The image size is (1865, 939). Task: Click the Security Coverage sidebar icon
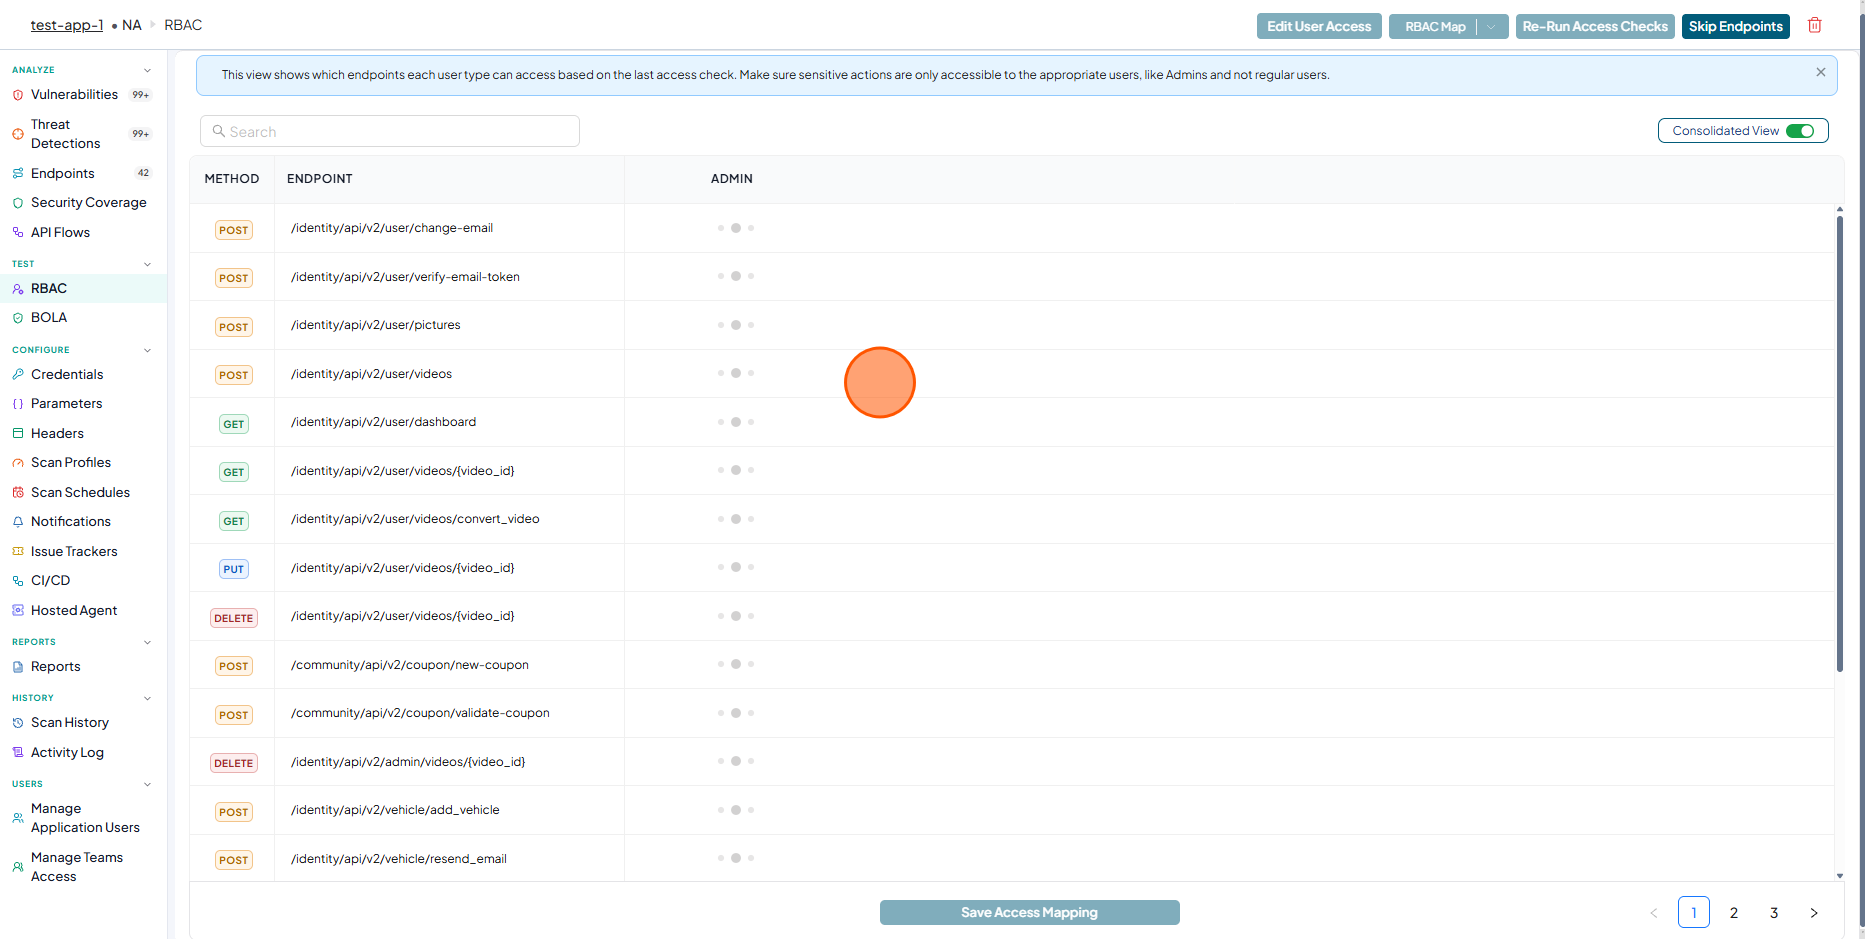(x=18, y=203)
